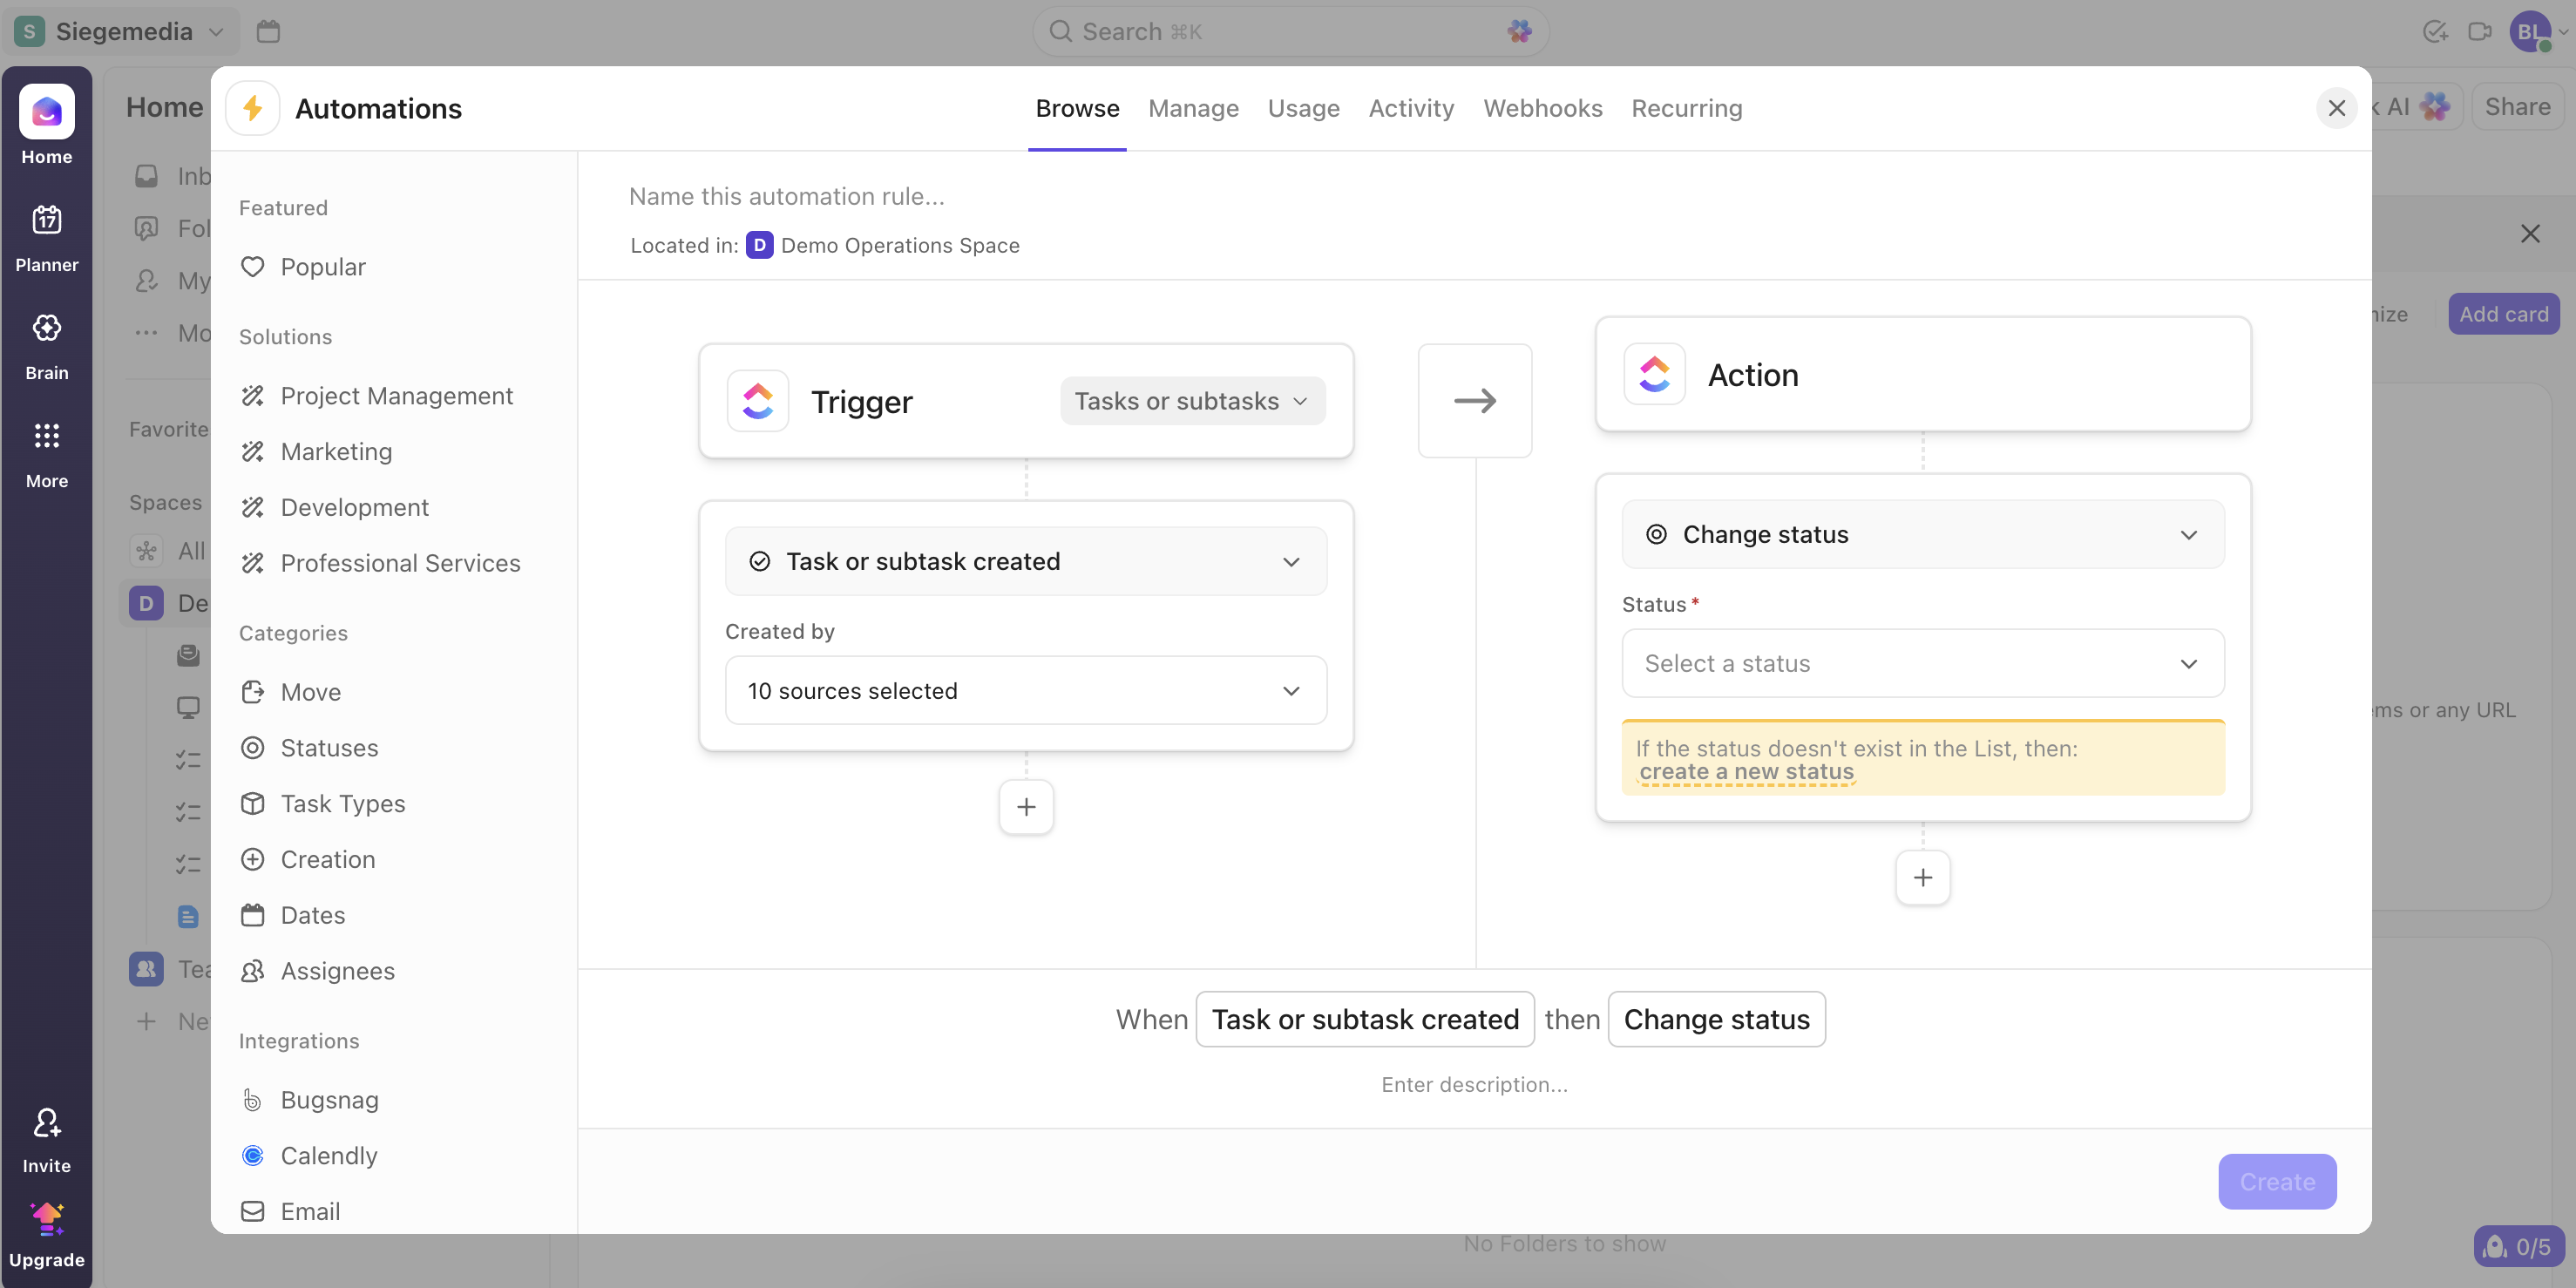
Task: Open the Select a status dropdown
Action: [x=1921, y=663]
